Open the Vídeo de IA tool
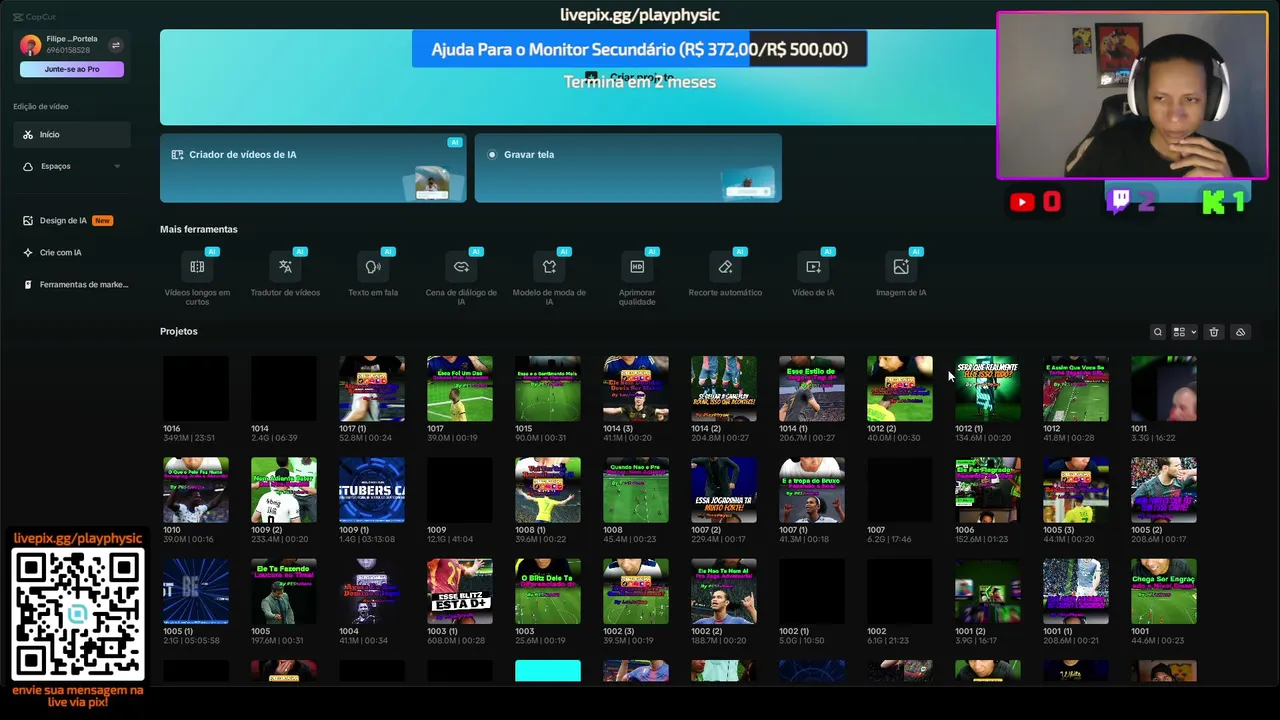The width and height of the screenshot is (1280, 720). point(813,275)
